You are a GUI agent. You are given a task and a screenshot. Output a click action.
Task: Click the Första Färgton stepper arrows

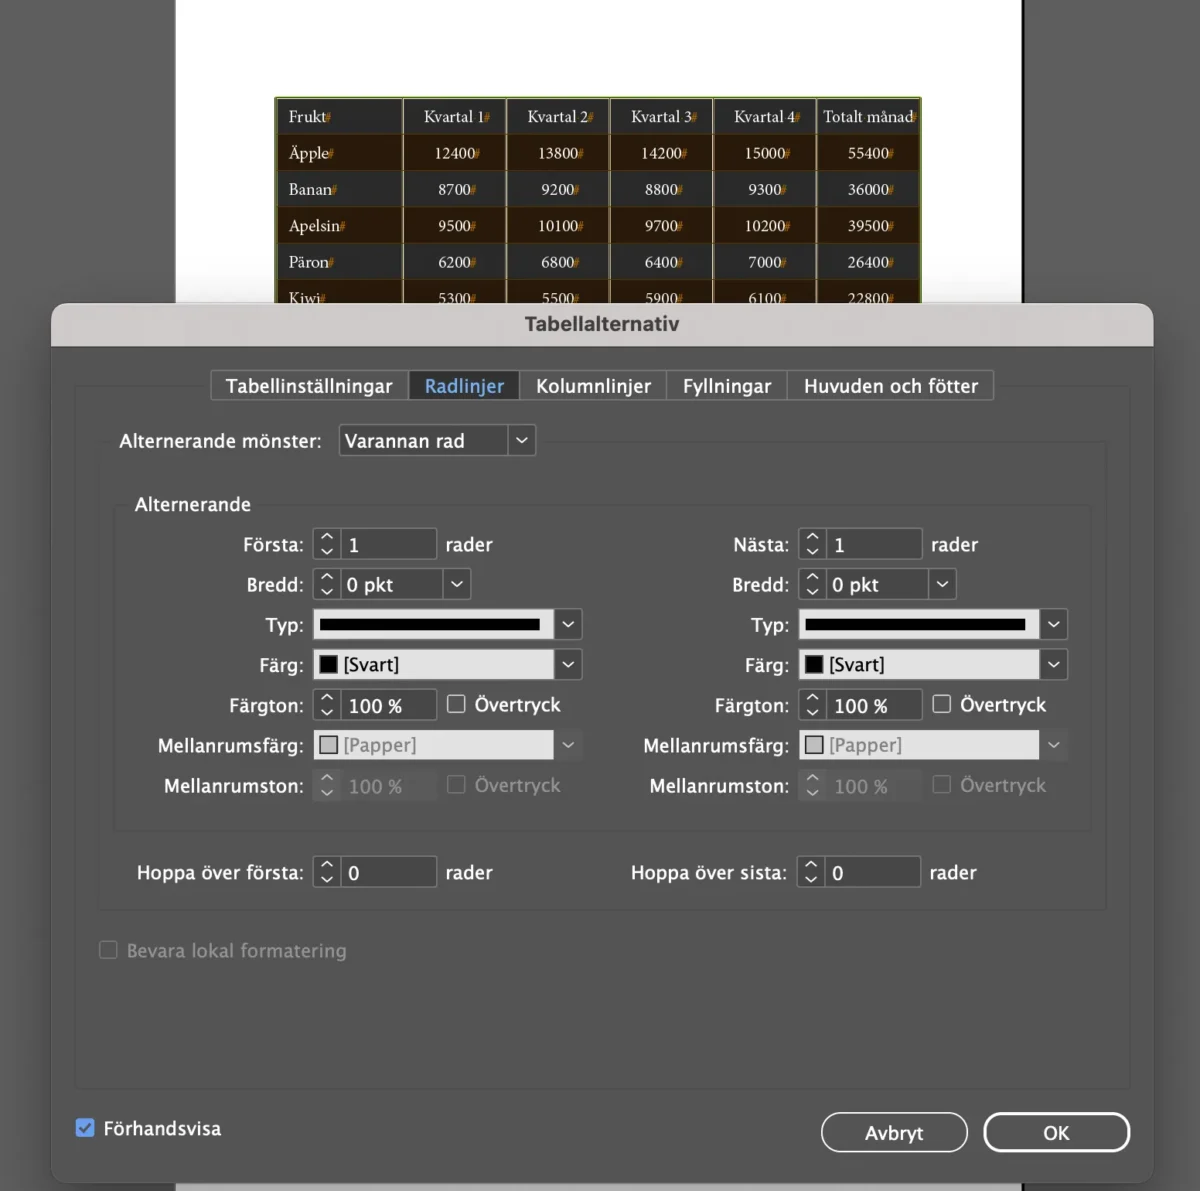[327, 706]
